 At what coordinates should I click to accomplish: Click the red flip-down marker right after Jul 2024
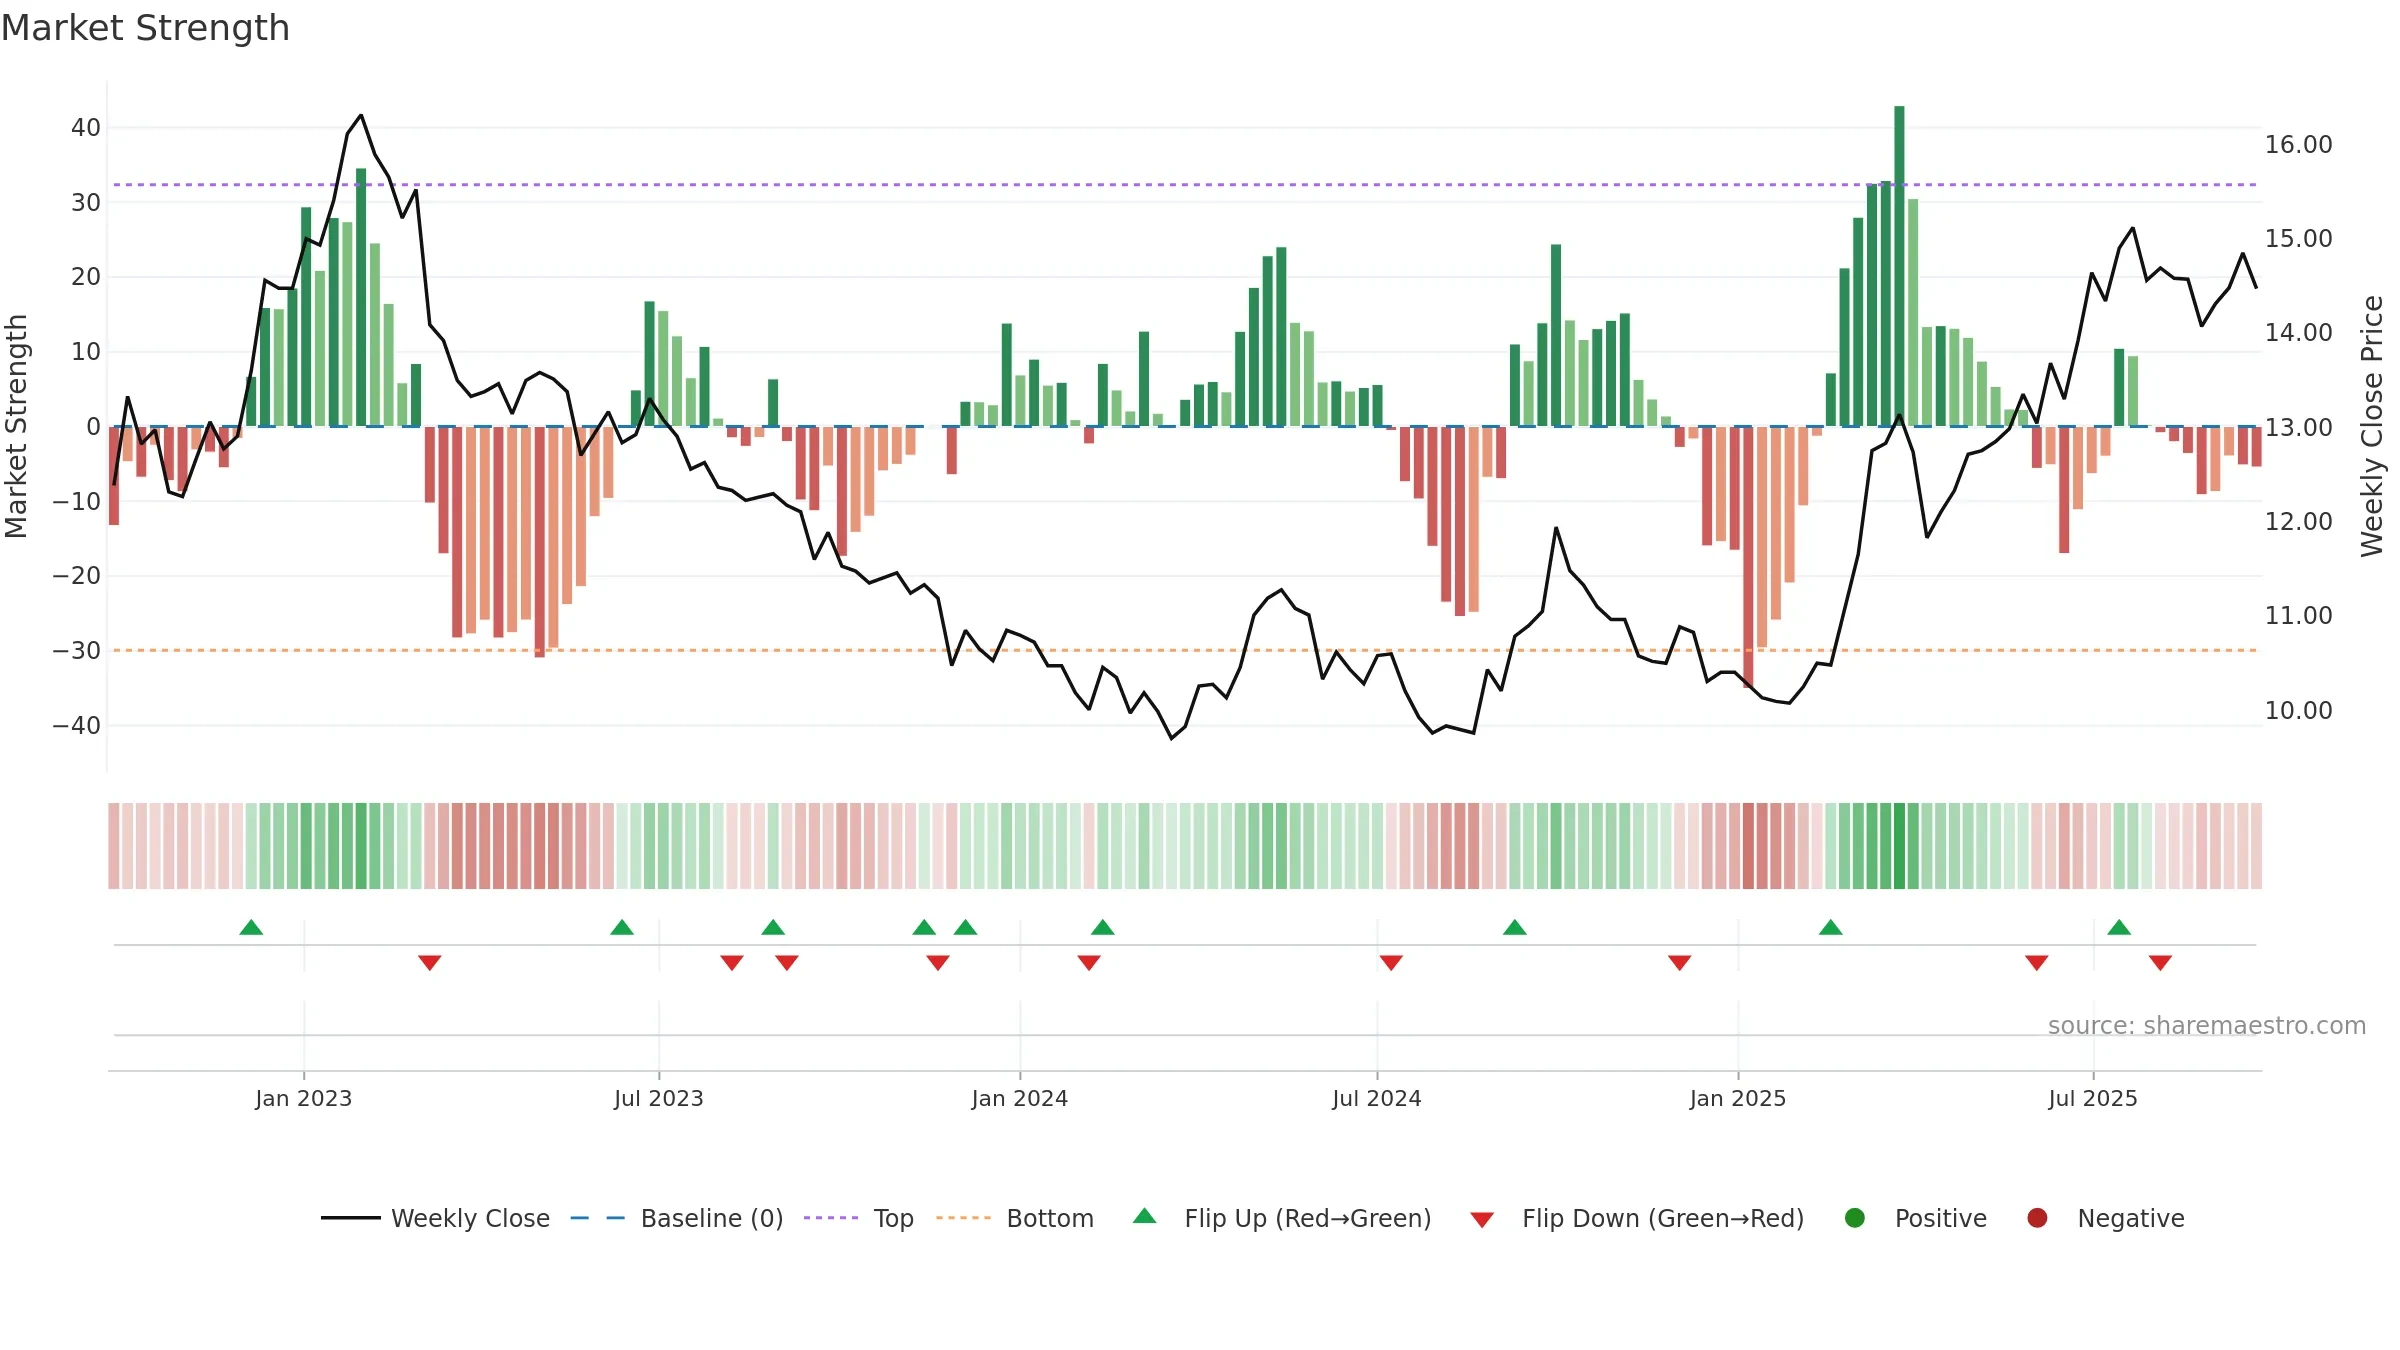pos(1391,962)
